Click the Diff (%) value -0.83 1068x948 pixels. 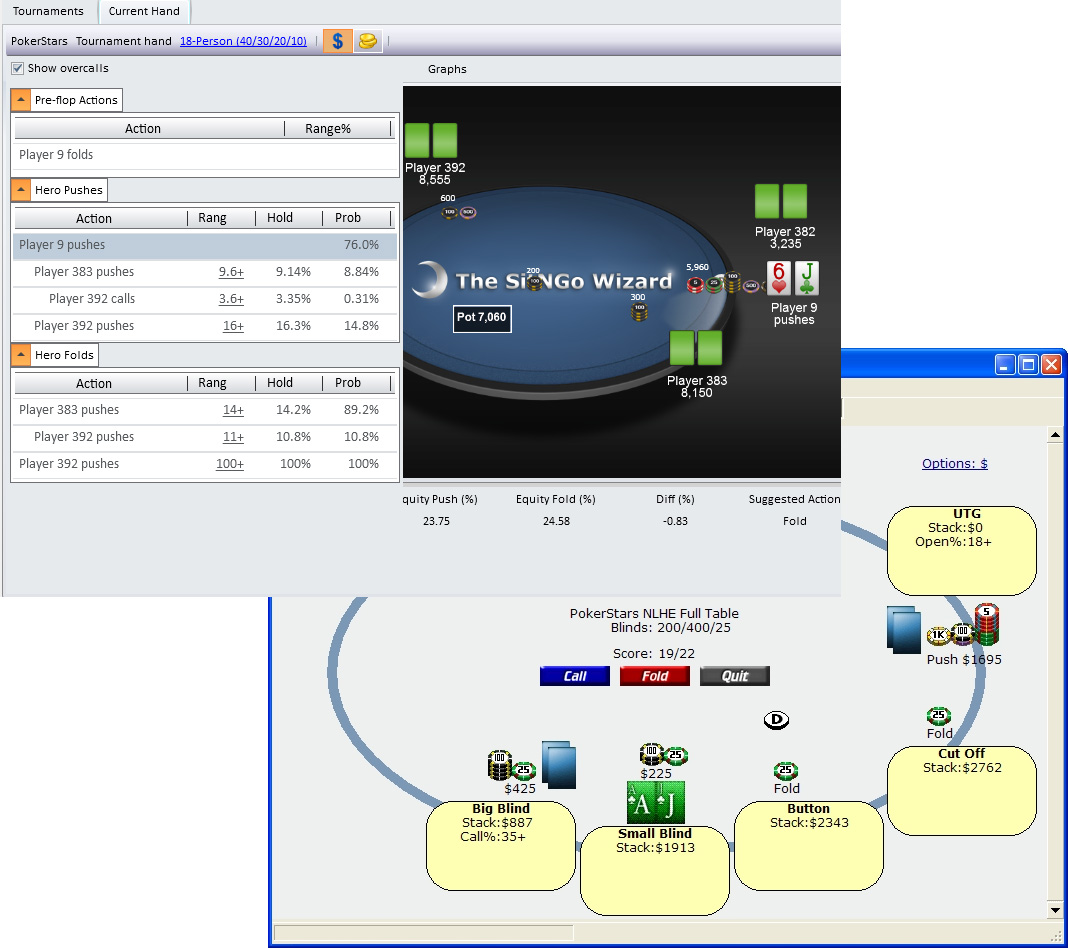click(675, 521)
